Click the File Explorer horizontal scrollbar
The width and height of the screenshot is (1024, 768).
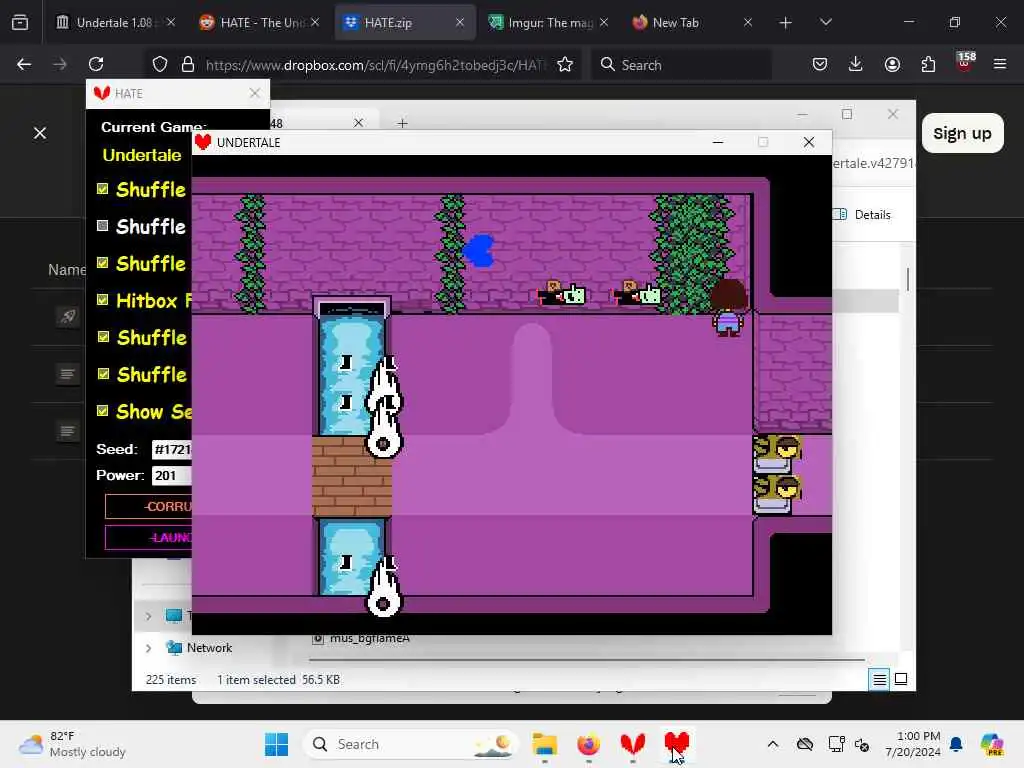[x=586, y=660]
